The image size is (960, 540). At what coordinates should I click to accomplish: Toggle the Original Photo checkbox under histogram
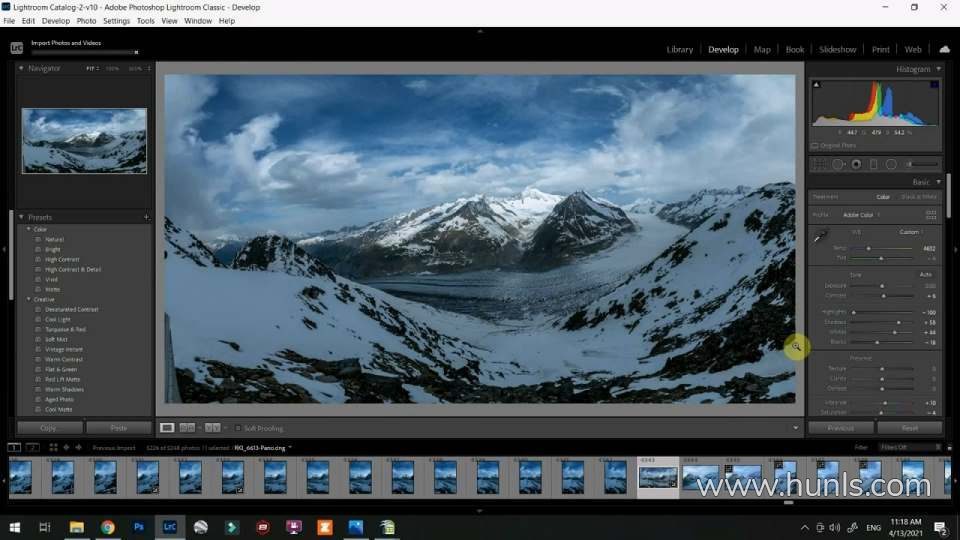(x=815, y=145)
